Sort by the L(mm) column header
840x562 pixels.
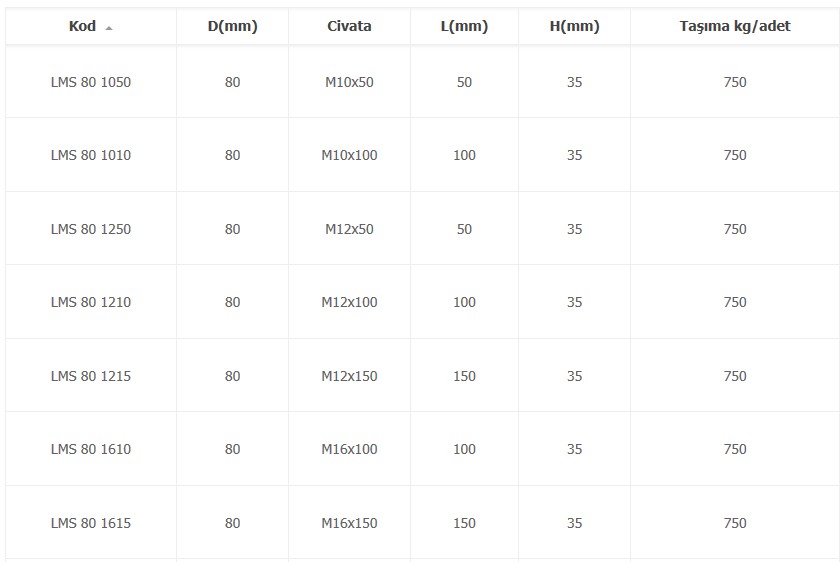coord(464,26)
